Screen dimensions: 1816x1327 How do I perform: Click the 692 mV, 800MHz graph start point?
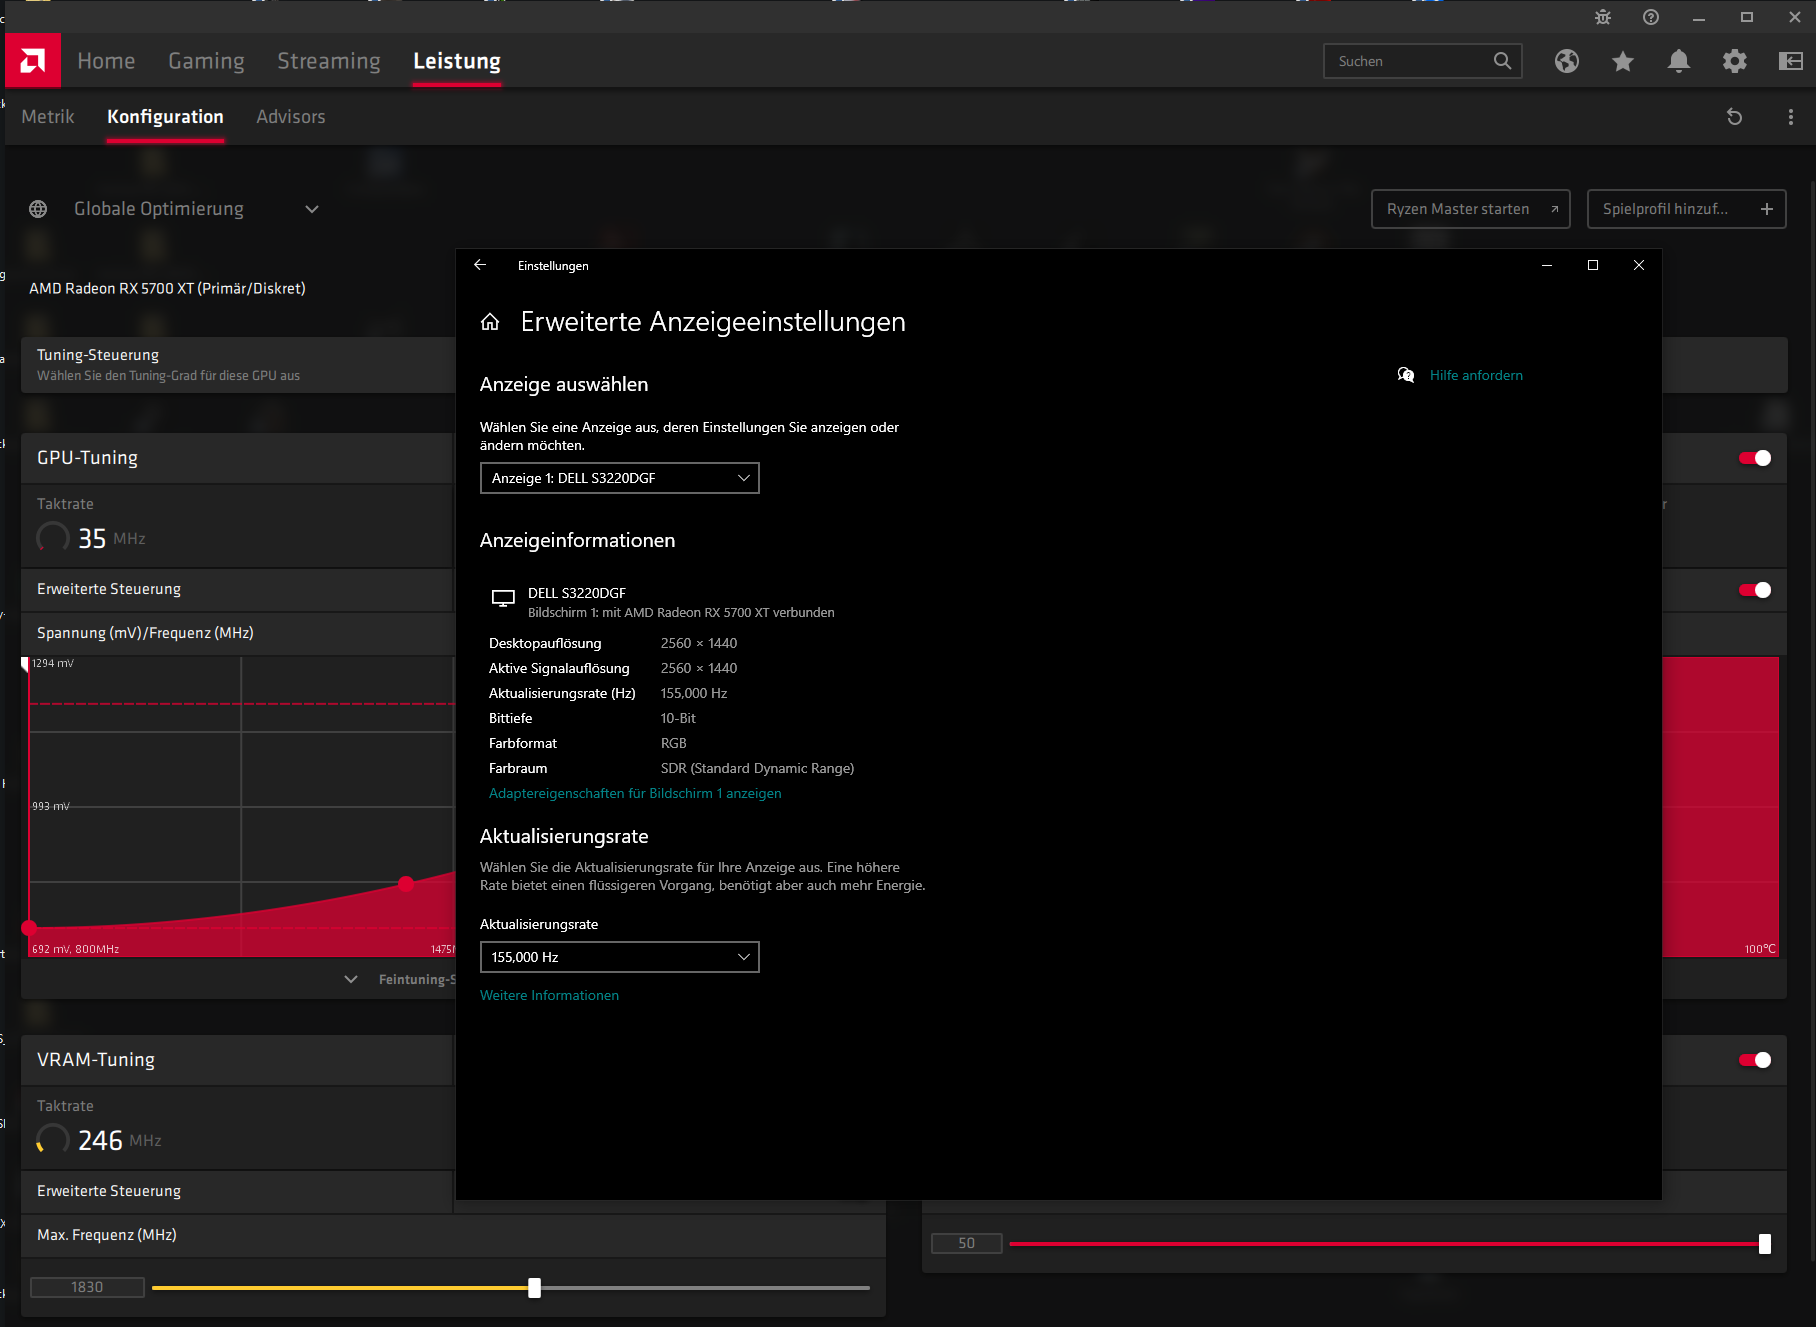29,928
